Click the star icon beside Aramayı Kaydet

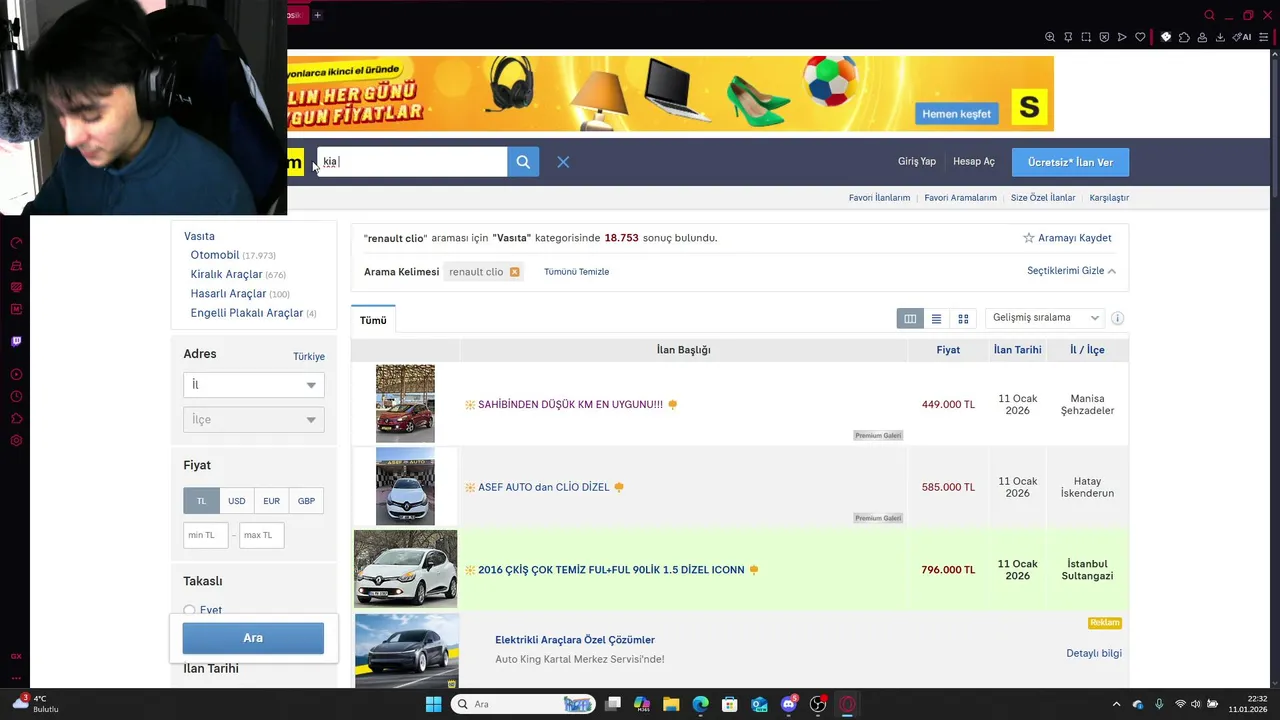click(x=1028, y=238)
